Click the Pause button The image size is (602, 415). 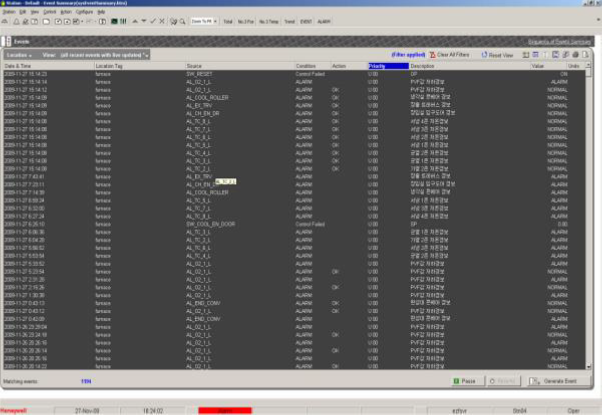467,381
